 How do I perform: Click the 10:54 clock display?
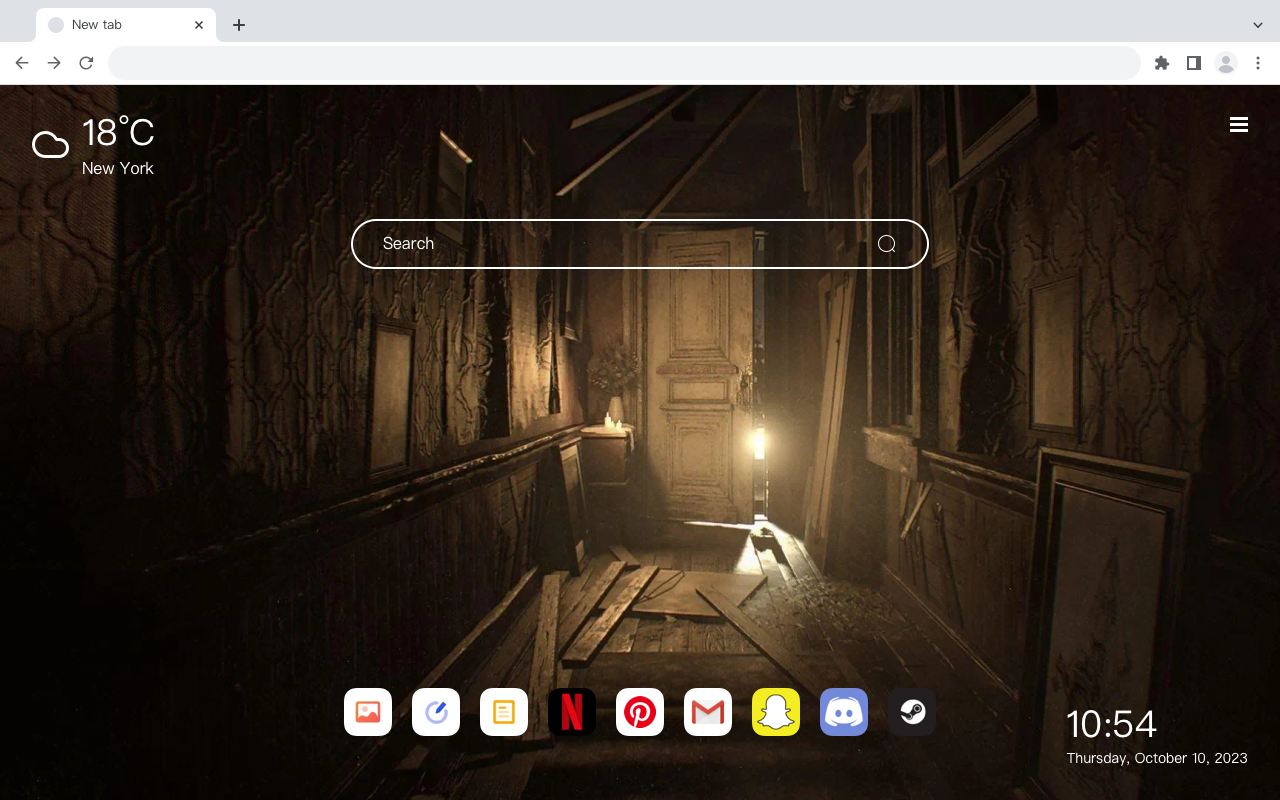tap(1111, 724)
